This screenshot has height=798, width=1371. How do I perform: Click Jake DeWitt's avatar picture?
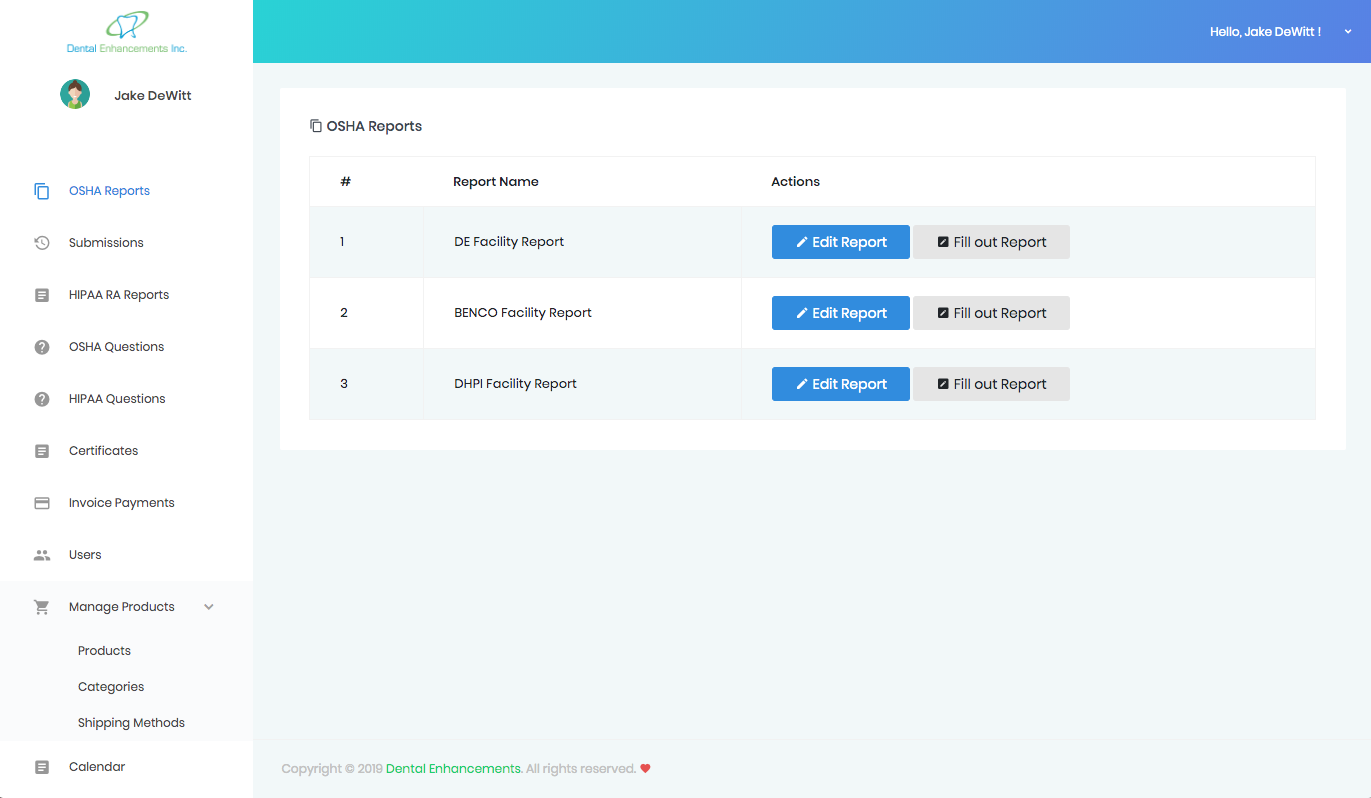pos(75,95)
